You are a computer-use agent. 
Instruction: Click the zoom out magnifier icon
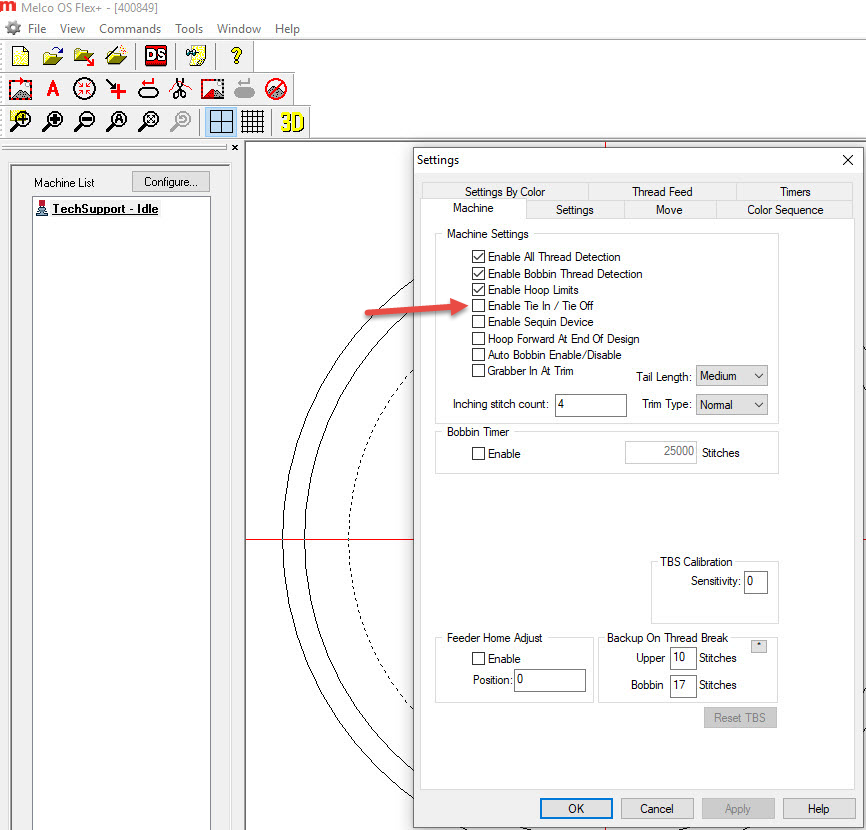[x=85, y=122]
